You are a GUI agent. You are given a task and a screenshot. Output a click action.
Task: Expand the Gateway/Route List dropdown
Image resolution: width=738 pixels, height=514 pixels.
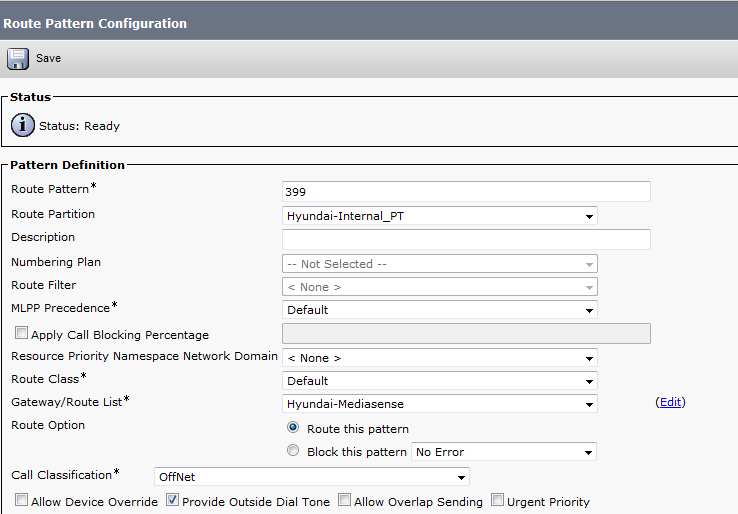tap(440, 404)
